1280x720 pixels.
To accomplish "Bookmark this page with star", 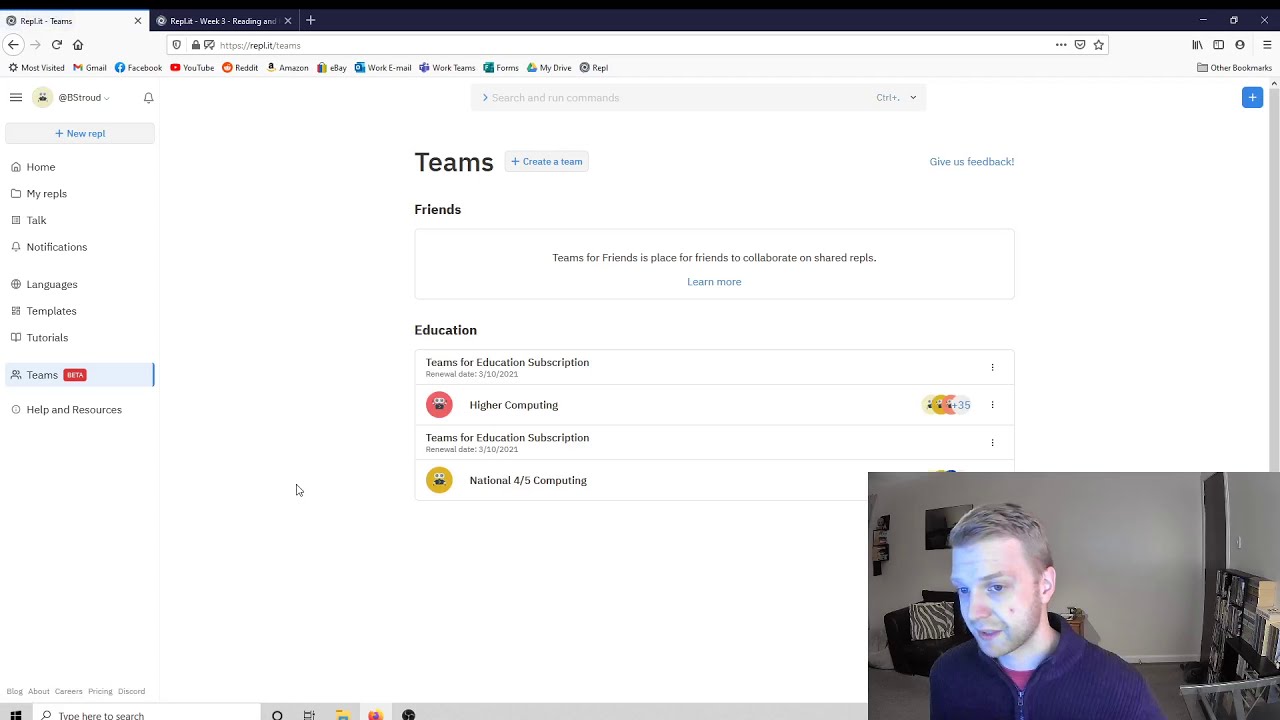I will (1098, 45).
